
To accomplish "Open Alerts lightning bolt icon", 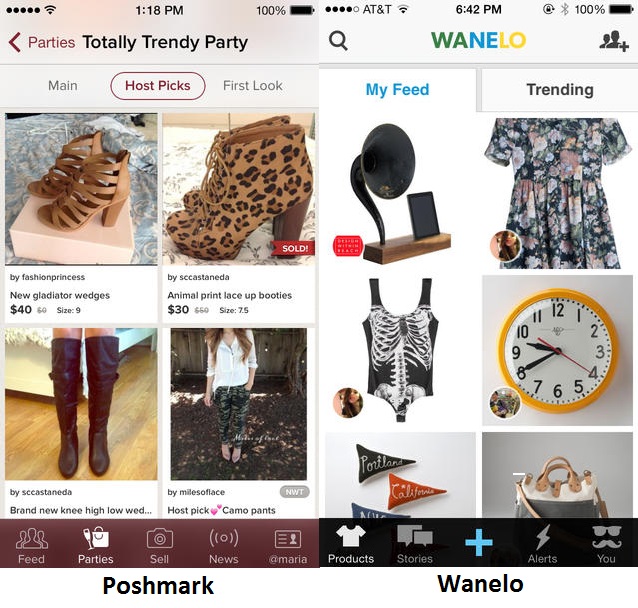I will pos(542,537).
